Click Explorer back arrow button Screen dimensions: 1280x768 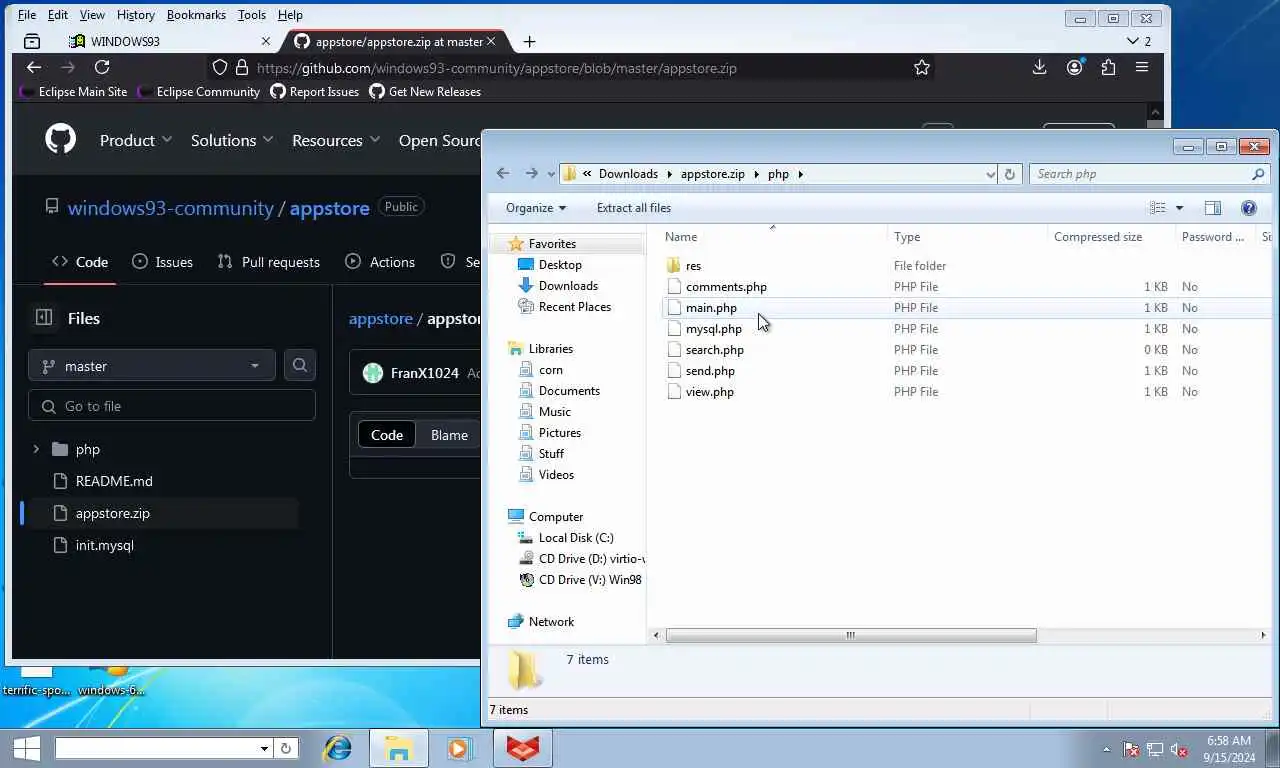point(503,173)
